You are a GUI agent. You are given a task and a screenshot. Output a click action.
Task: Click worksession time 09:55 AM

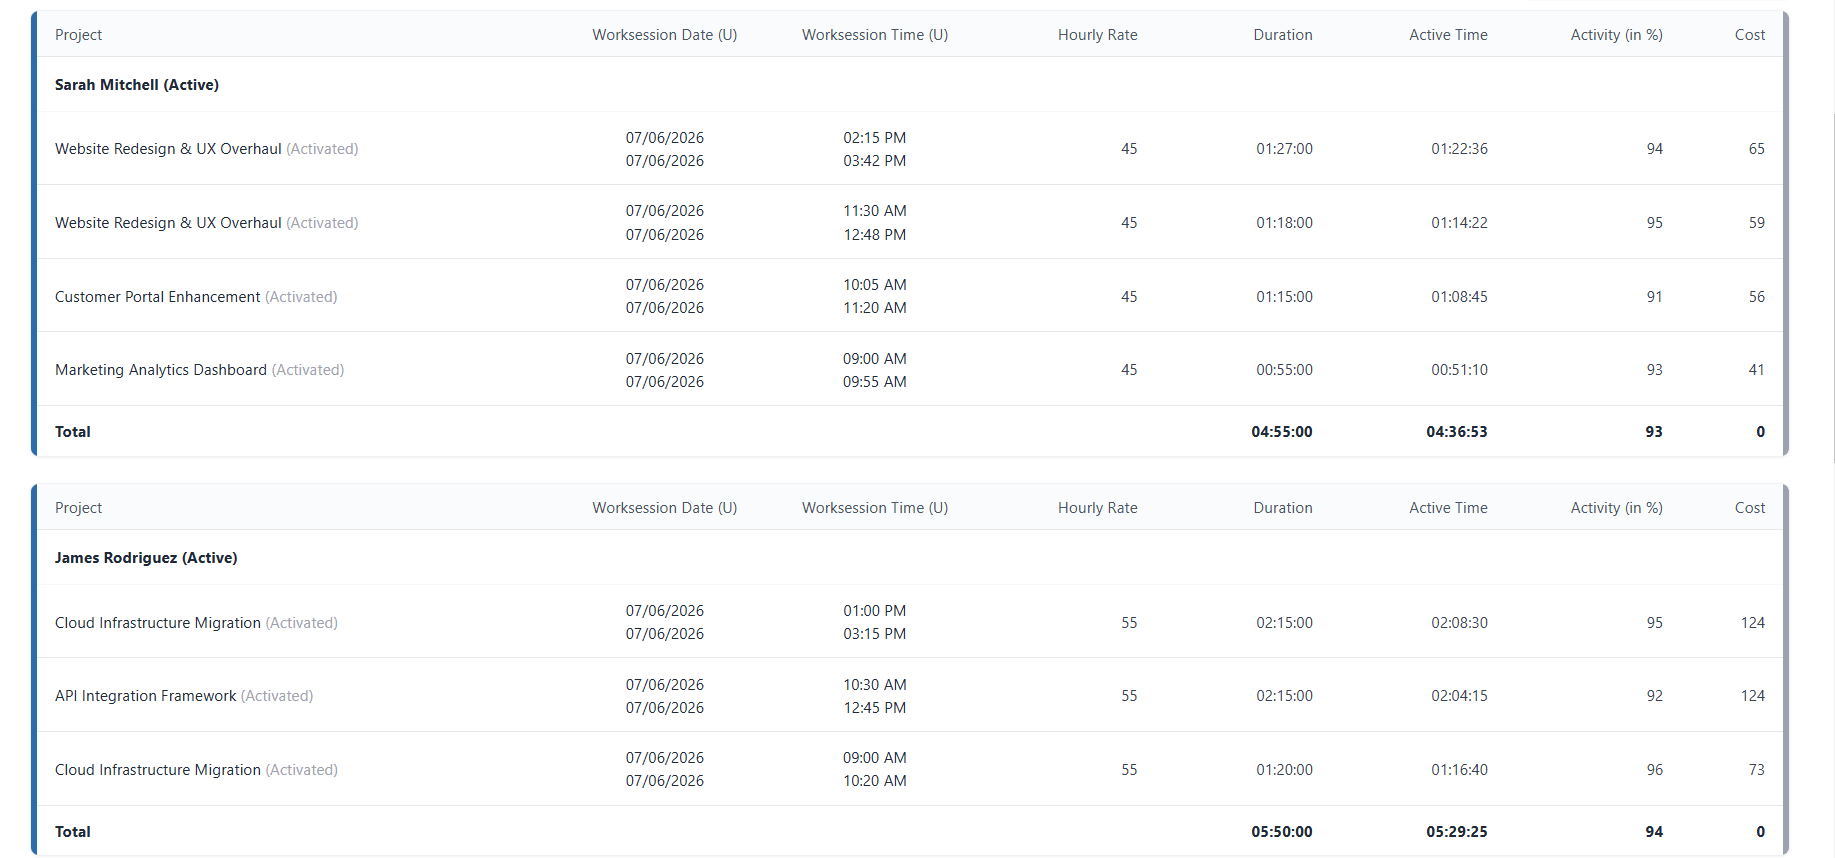875,382
